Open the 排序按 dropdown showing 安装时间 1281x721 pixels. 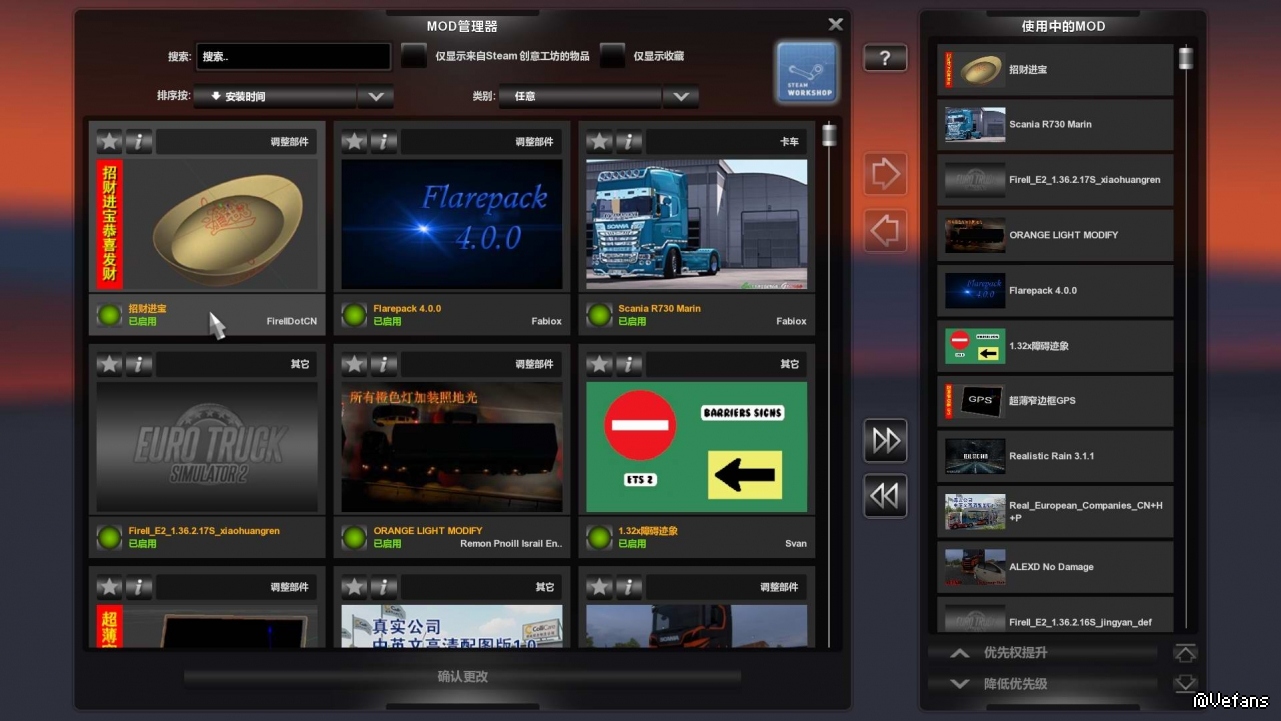275,96
